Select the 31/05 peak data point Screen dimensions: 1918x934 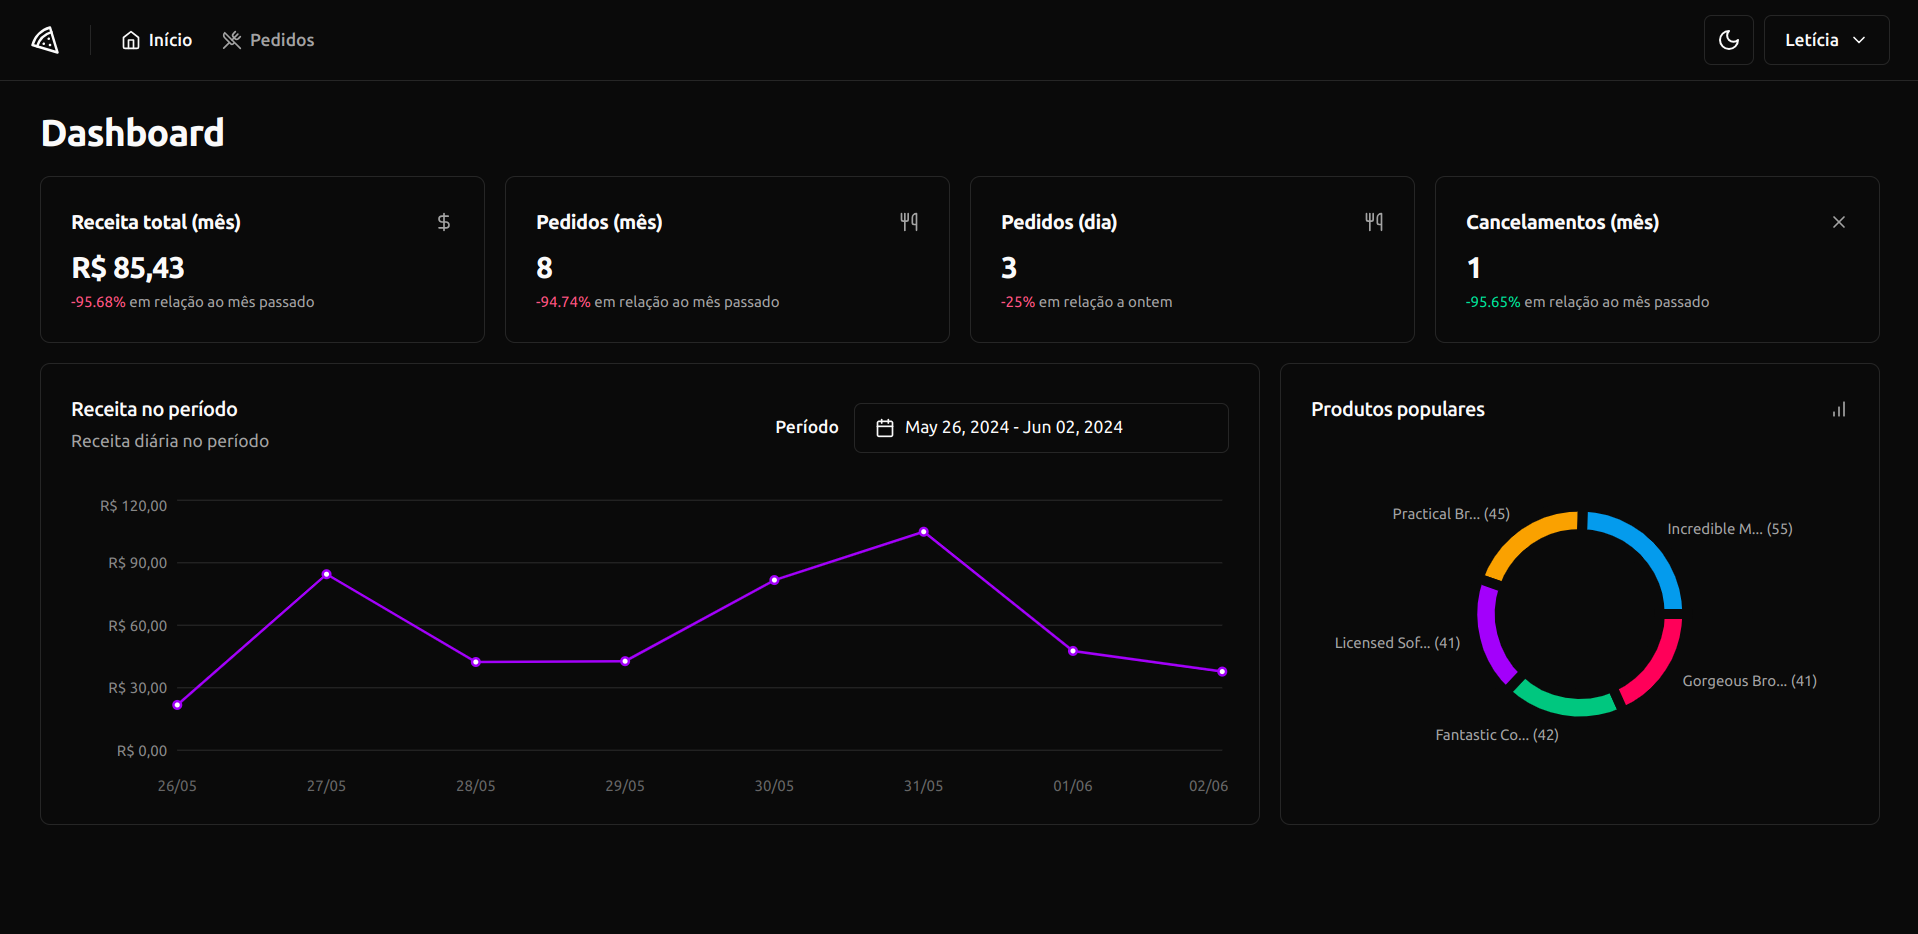tap(923, 532)
